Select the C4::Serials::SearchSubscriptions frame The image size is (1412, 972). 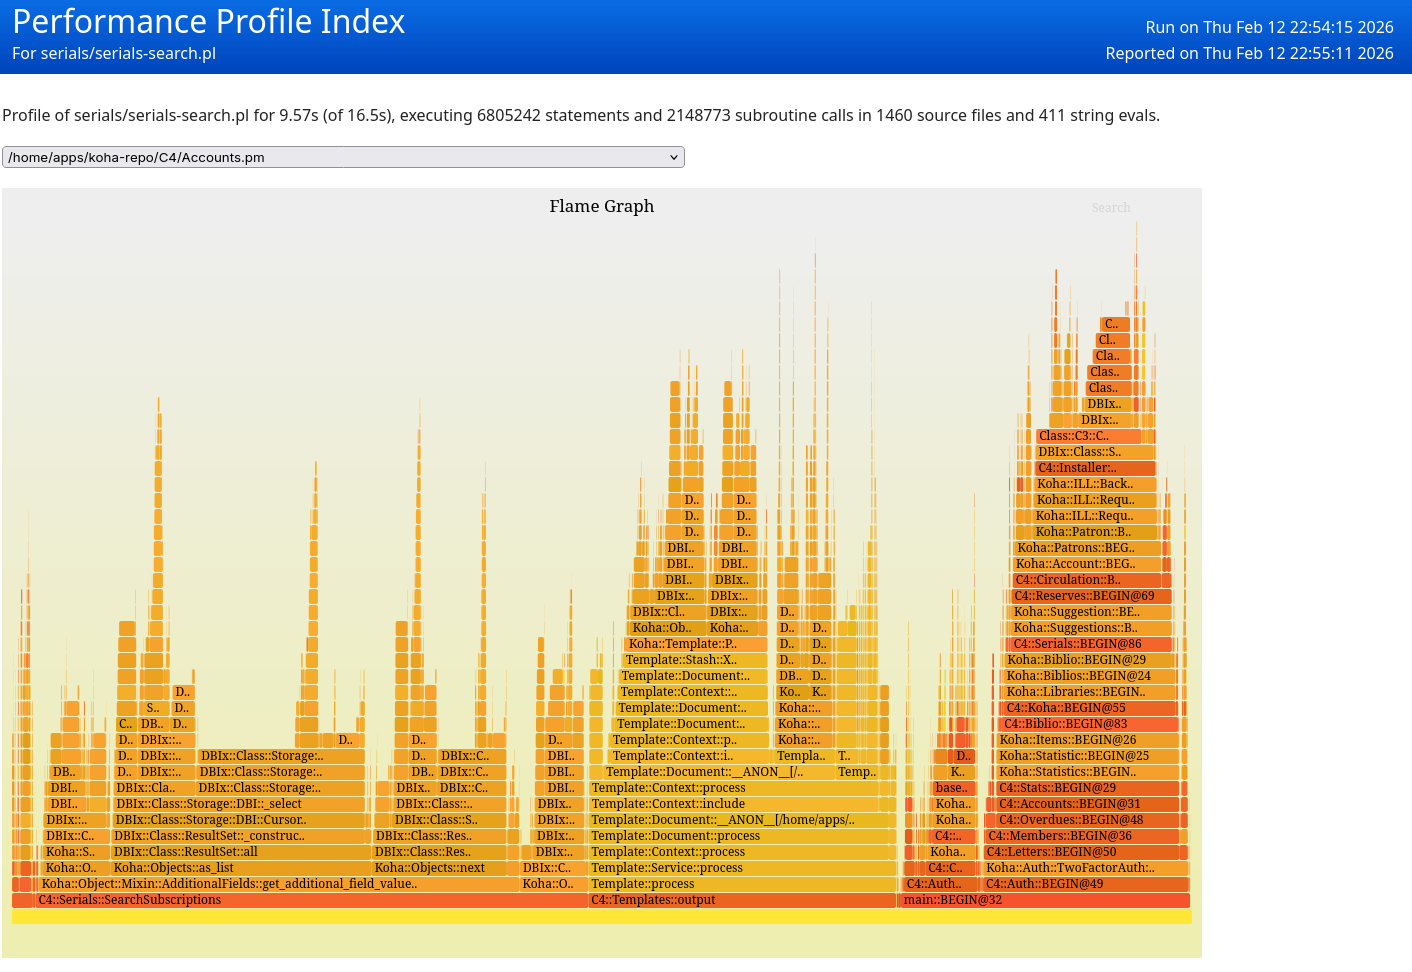pyautogui.click(x=300, y=900)
